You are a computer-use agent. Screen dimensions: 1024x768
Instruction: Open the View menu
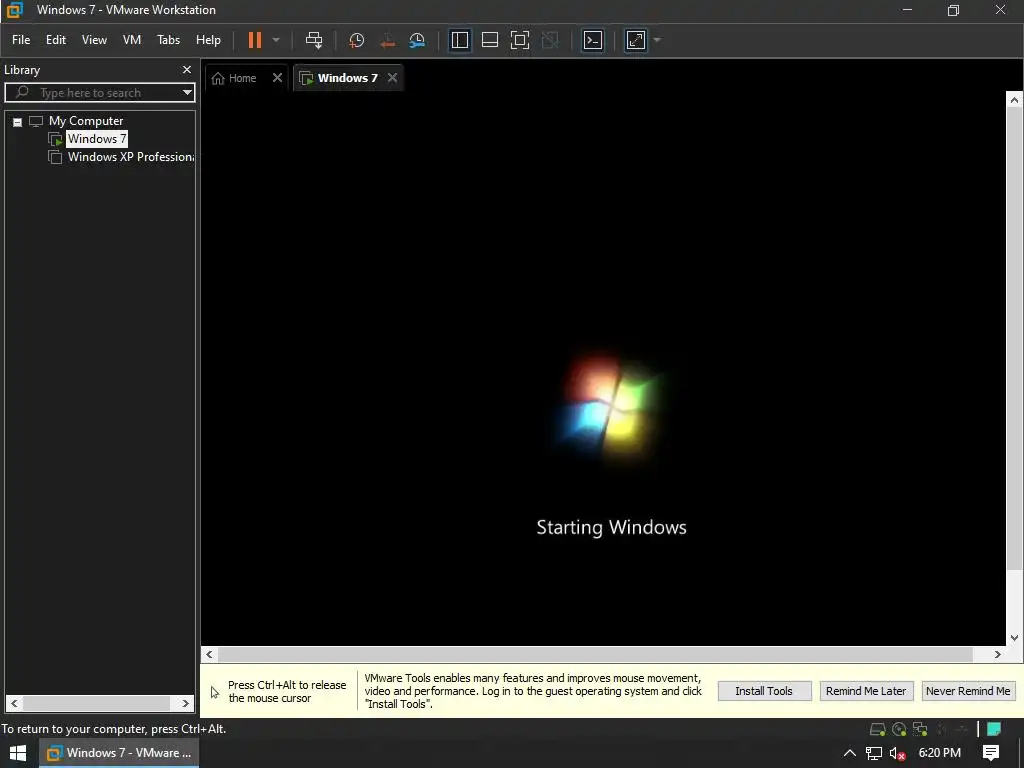tap(94, 40)
